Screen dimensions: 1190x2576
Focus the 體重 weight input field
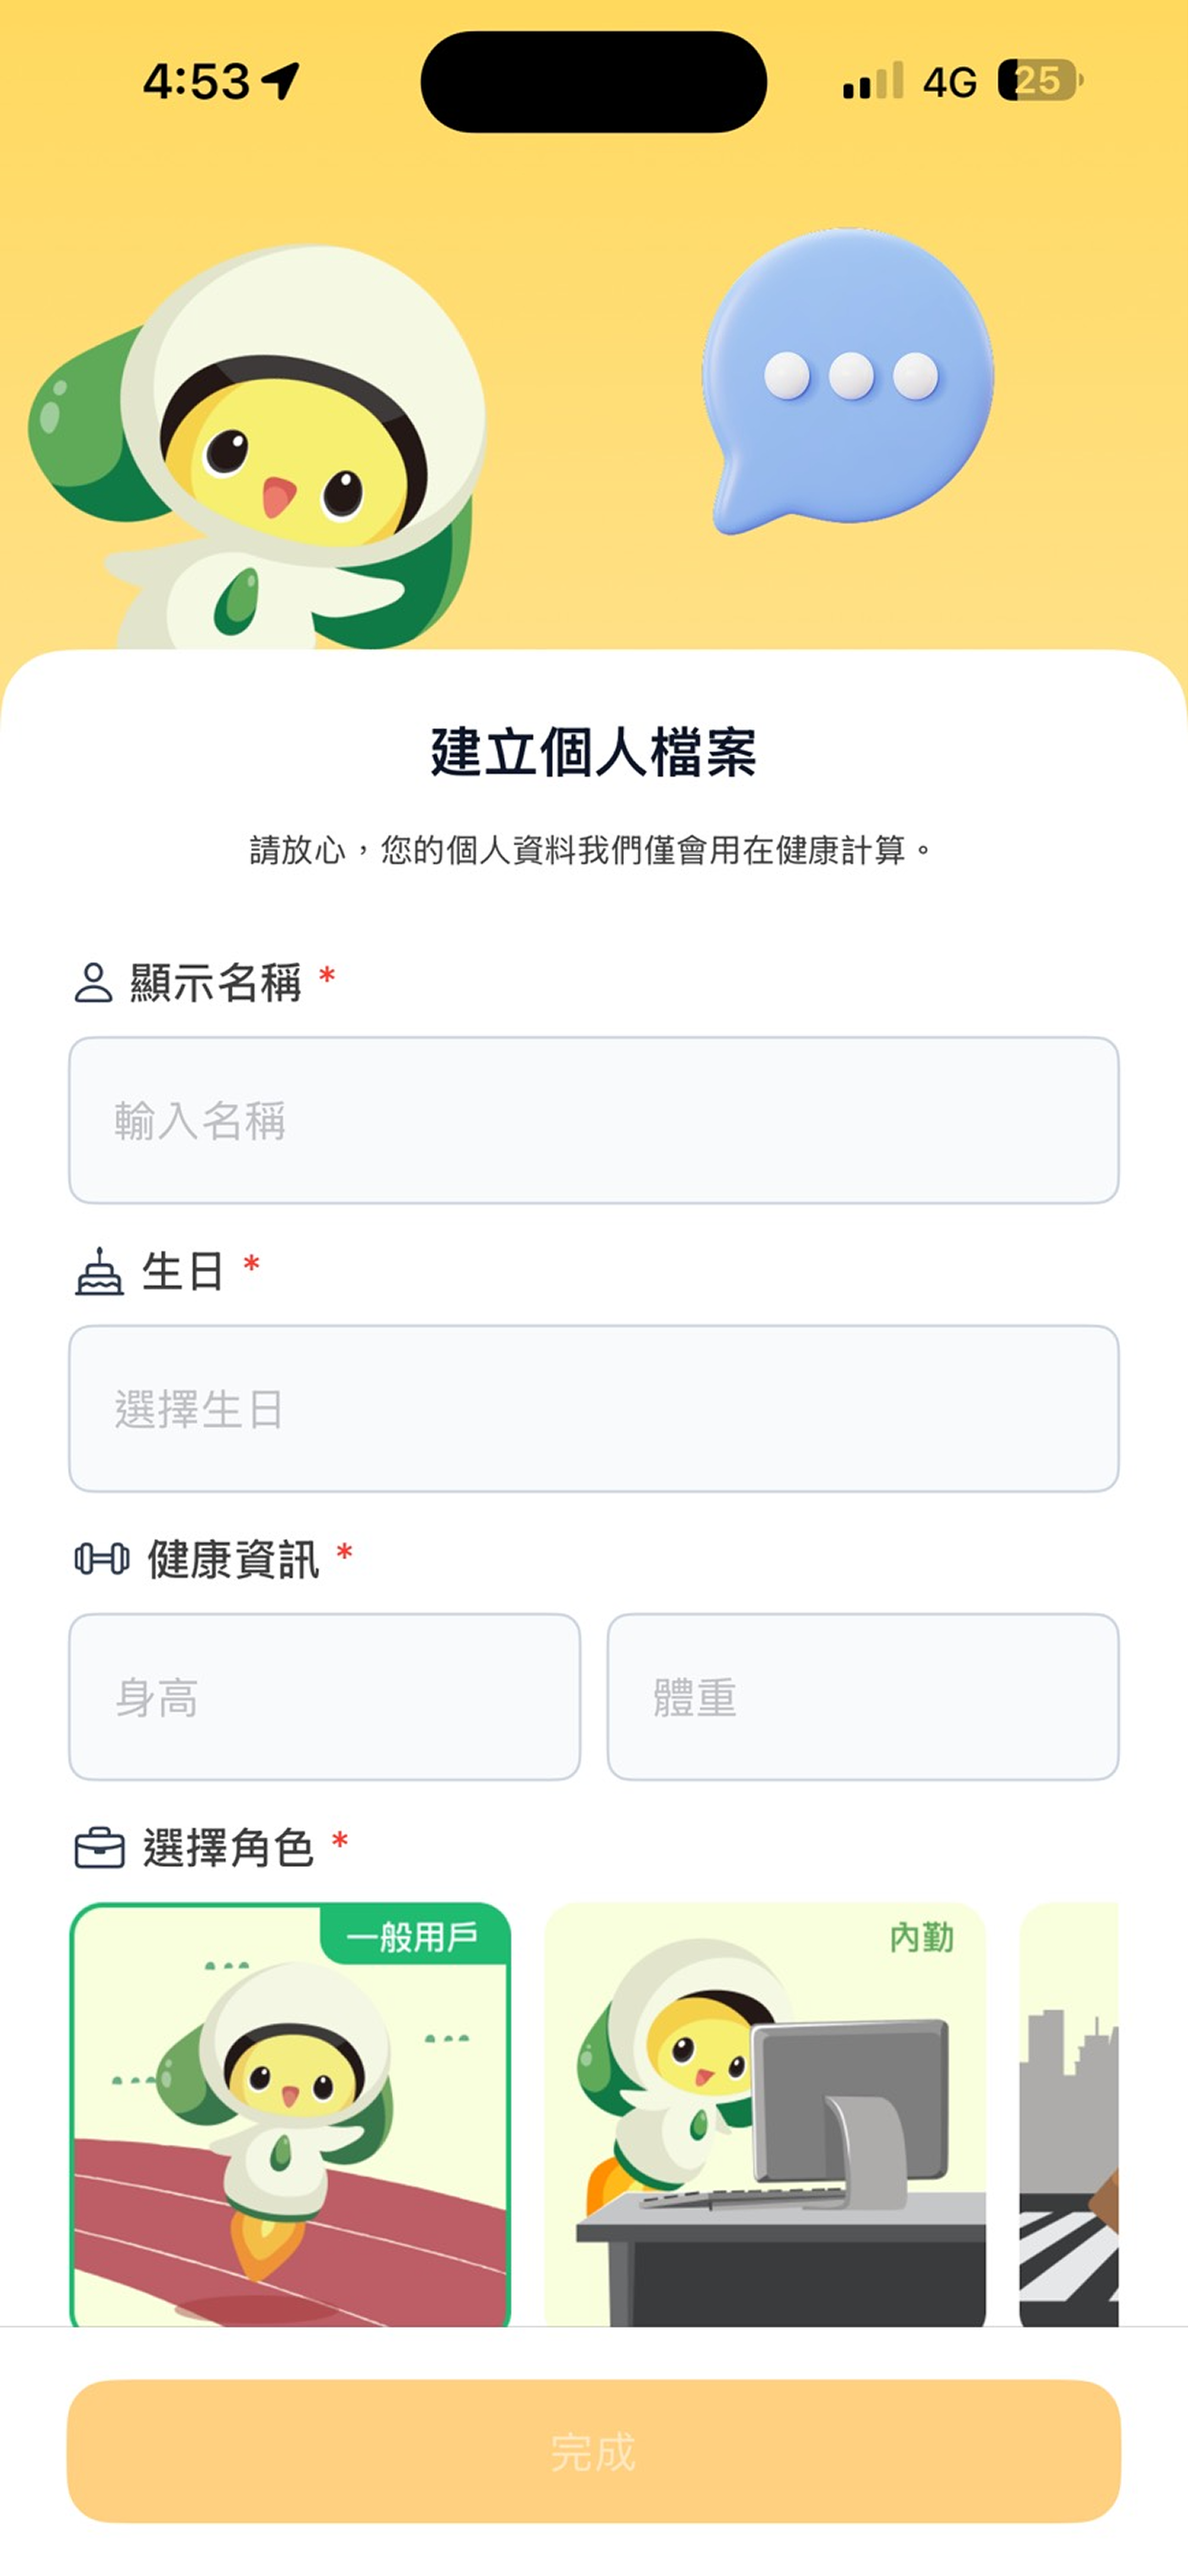point(863,1697)
